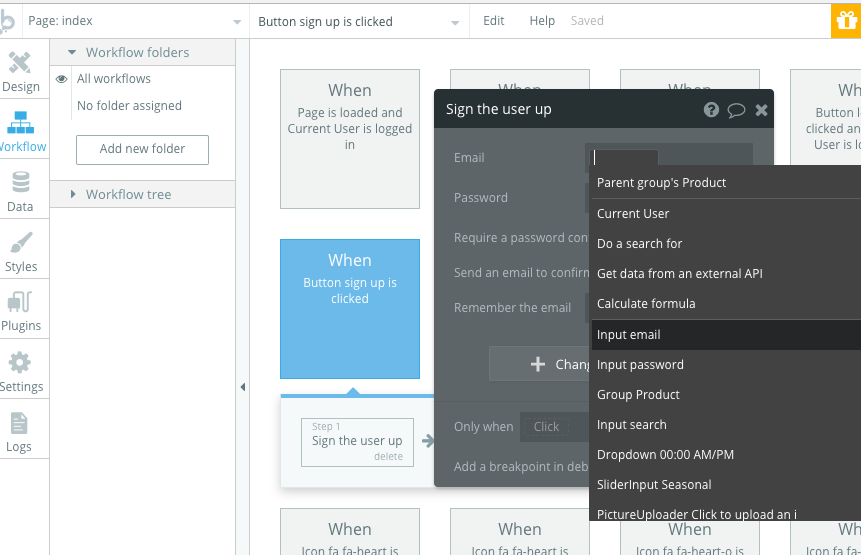Click the Add new folder button
This screenshot has height=555, width=861.
[x=143, y=149]
